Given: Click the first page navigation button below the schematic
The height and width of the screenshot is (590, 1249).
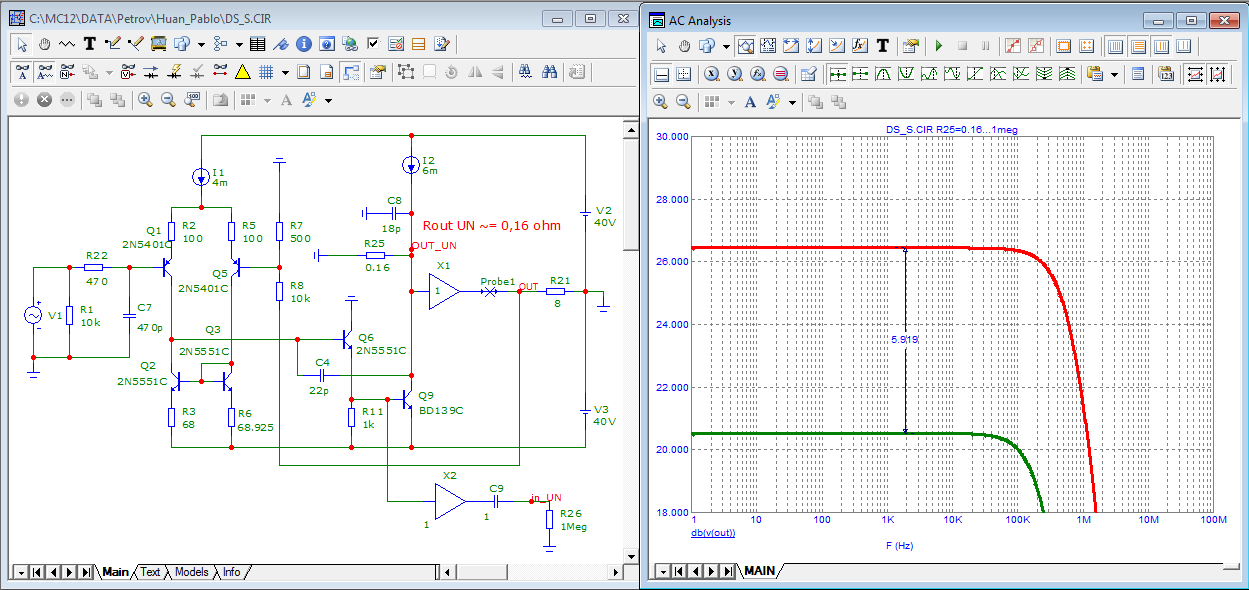Looking at the screenshot, I should (37, 572).
